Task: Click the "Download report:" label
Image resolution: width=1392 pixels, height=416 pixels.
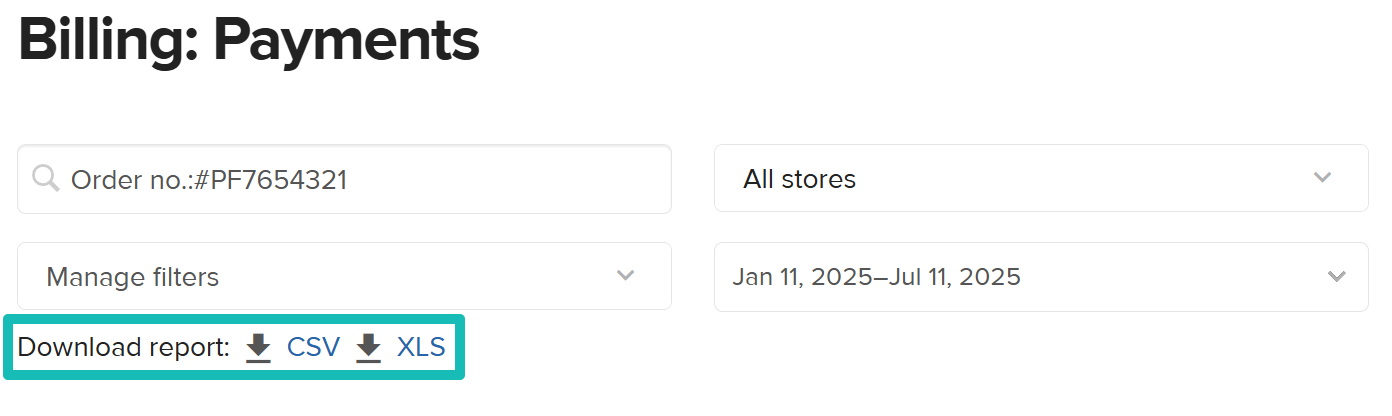Action: coord(124,348)
